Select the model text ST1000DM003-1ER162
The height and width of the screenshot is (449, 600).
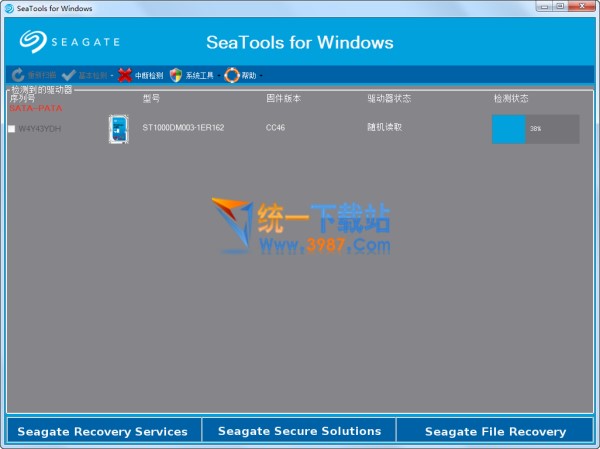pos(185,129)
